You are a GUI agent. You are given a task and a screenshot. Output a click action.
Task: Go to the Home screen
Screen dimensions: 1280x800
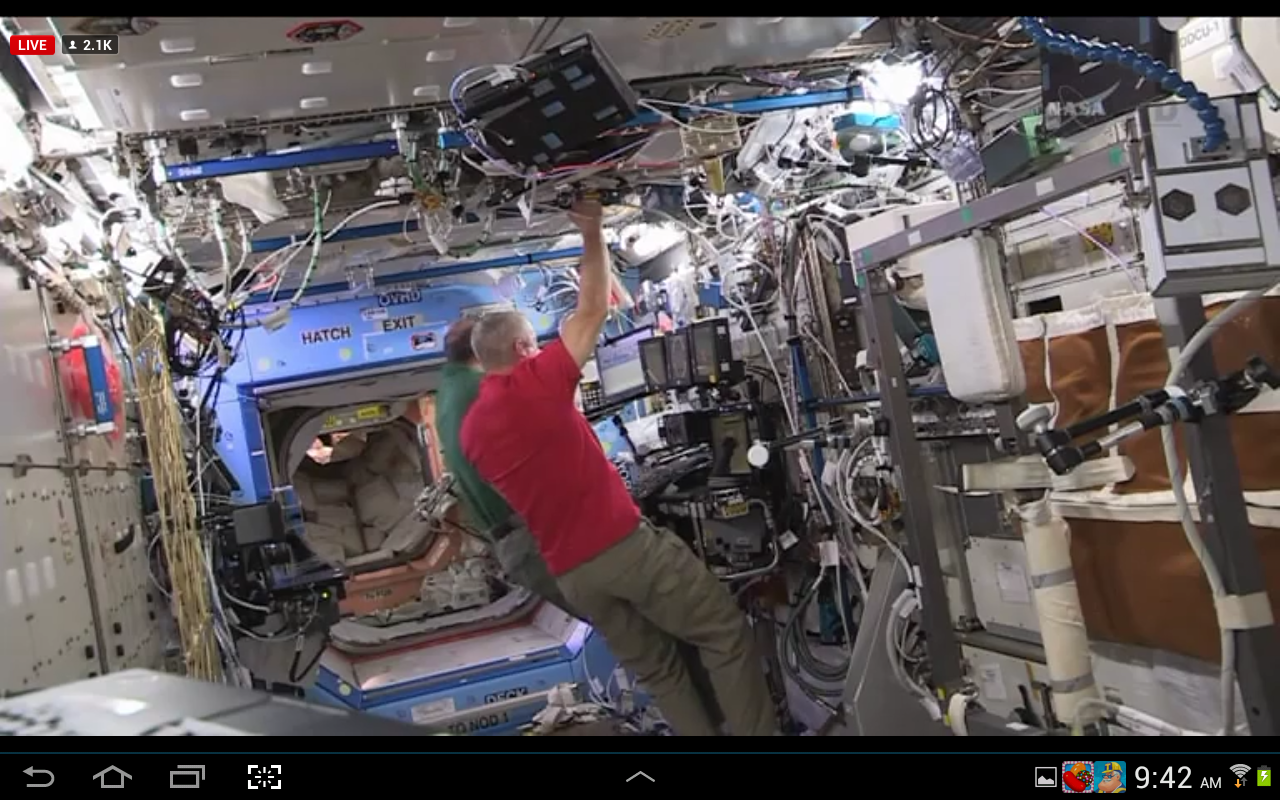pyautogui.click(x=112, y=777)
